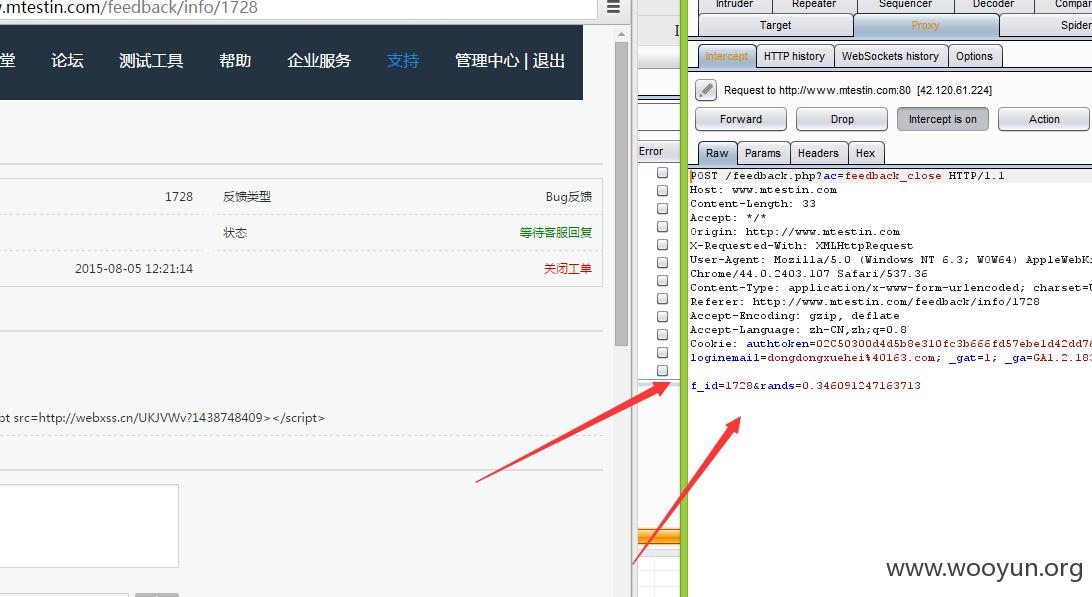Viewport: 1092px width, 597px height.
Task: Tick the first checkbox under the Error column
Action: (662, 172)
